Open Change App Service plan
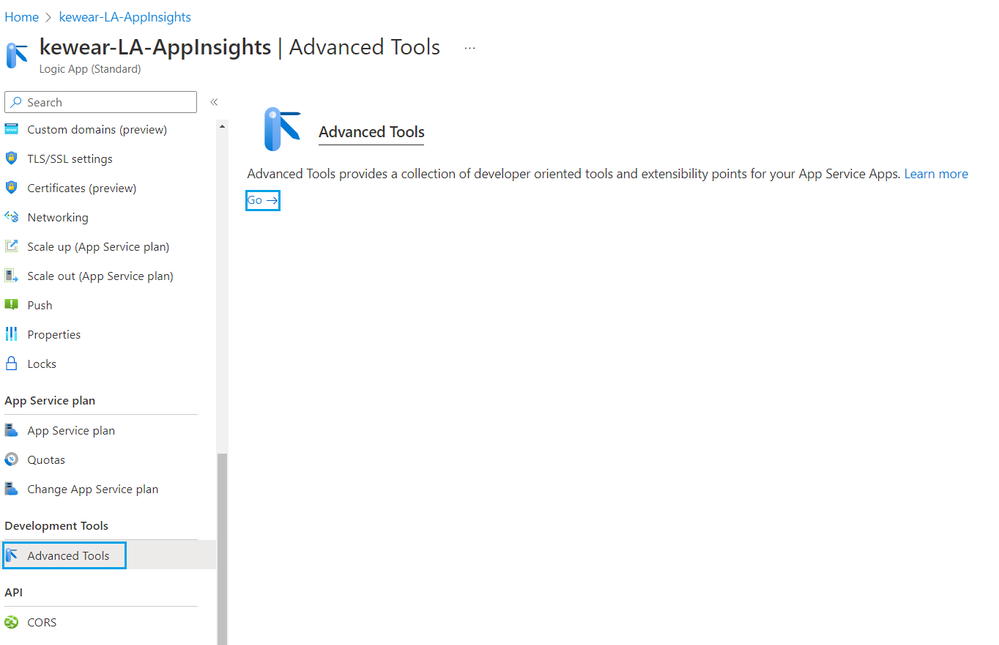The height and width of the screenshot is (645, 999). pyautogui.click(x=92, y=489)
